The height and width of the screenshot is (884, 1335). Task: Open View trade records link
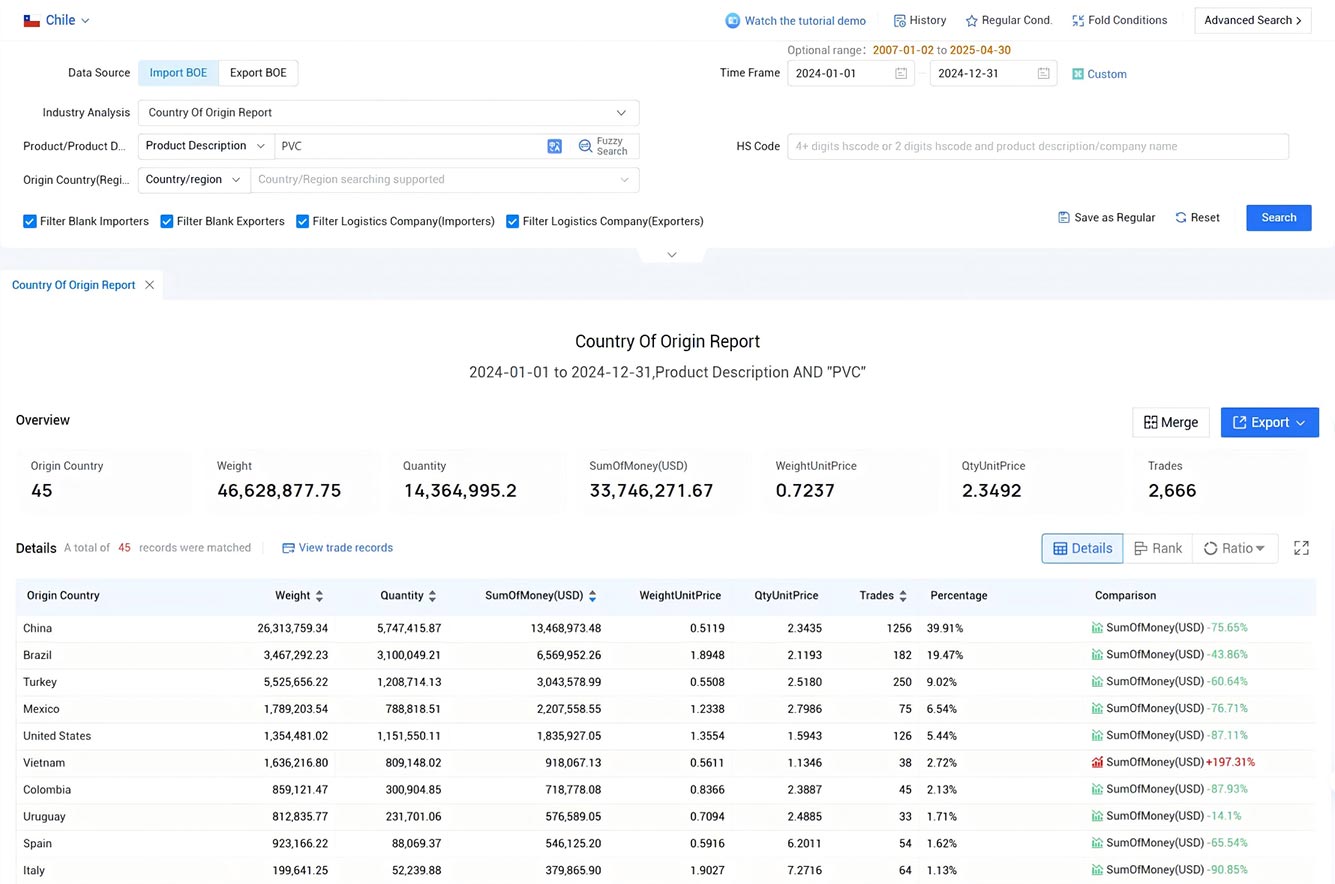[x=337, y=548]
